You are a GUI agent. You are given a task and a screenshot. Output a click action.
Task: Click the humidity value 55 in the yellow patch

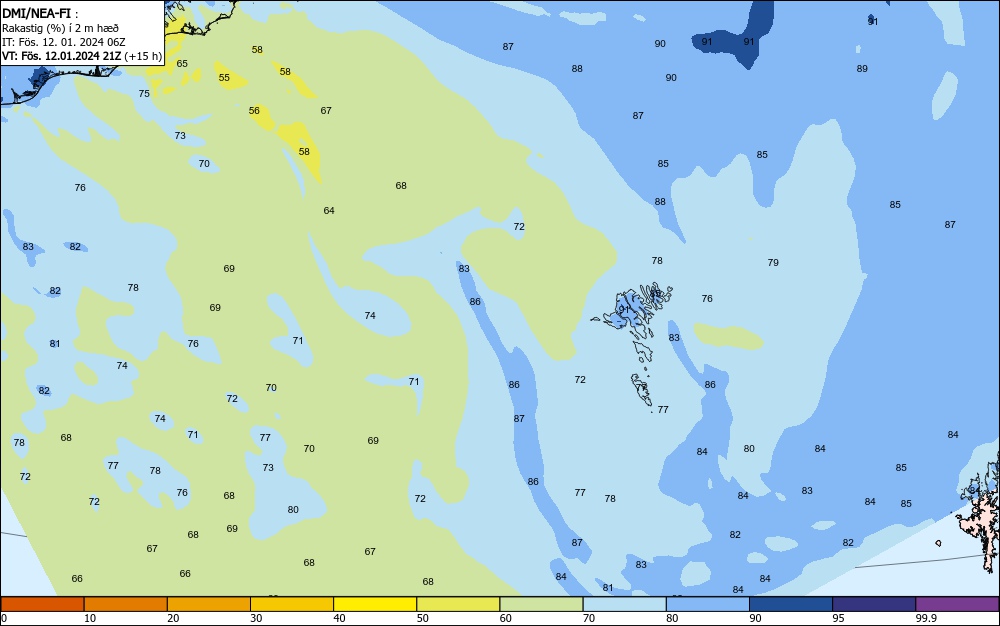(224, 77)
